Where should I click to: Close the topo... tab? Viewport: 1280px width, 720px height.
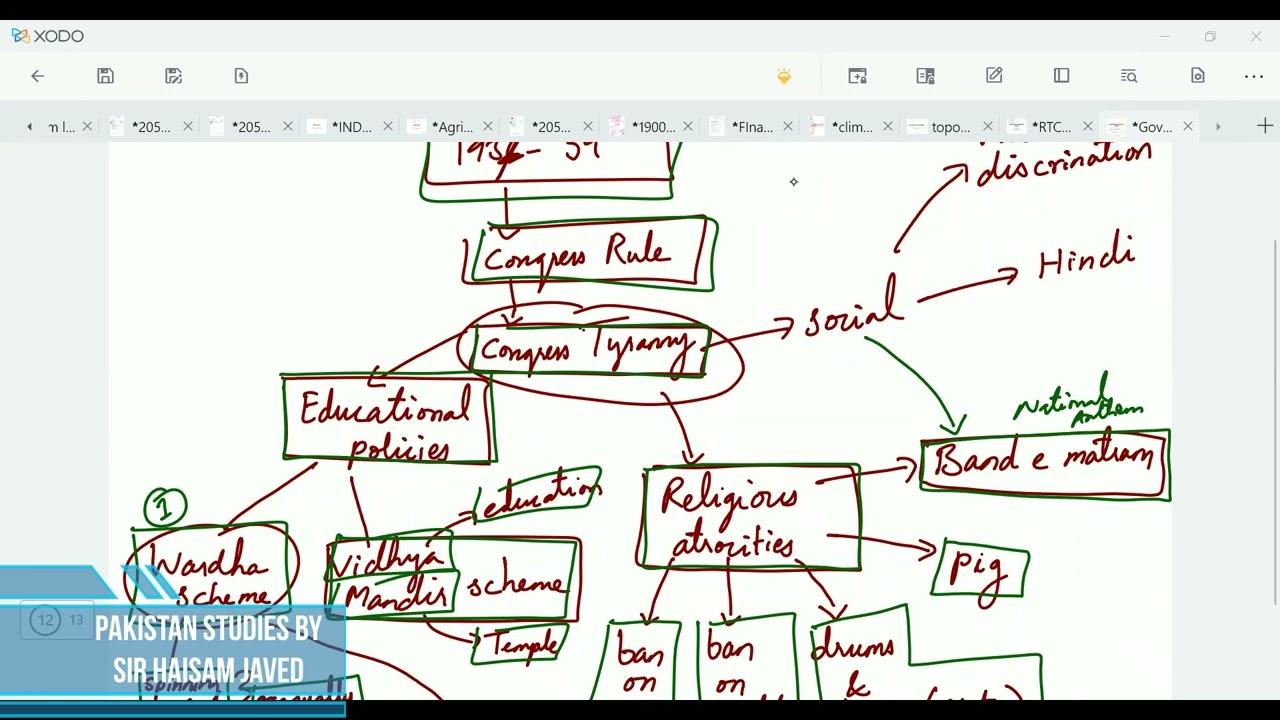(x=988, y=127)
